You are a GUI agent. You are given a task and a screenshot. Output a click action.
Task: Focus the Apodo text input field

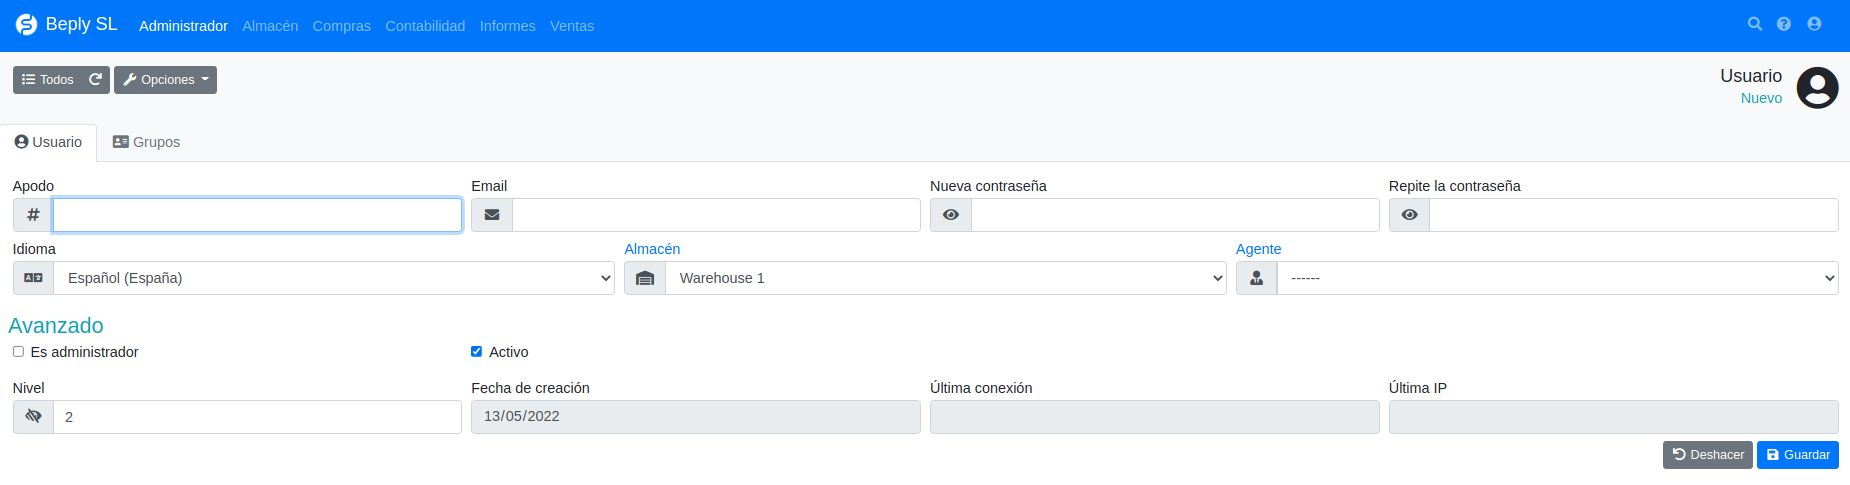pyautogui.click(x=257, y=215)
